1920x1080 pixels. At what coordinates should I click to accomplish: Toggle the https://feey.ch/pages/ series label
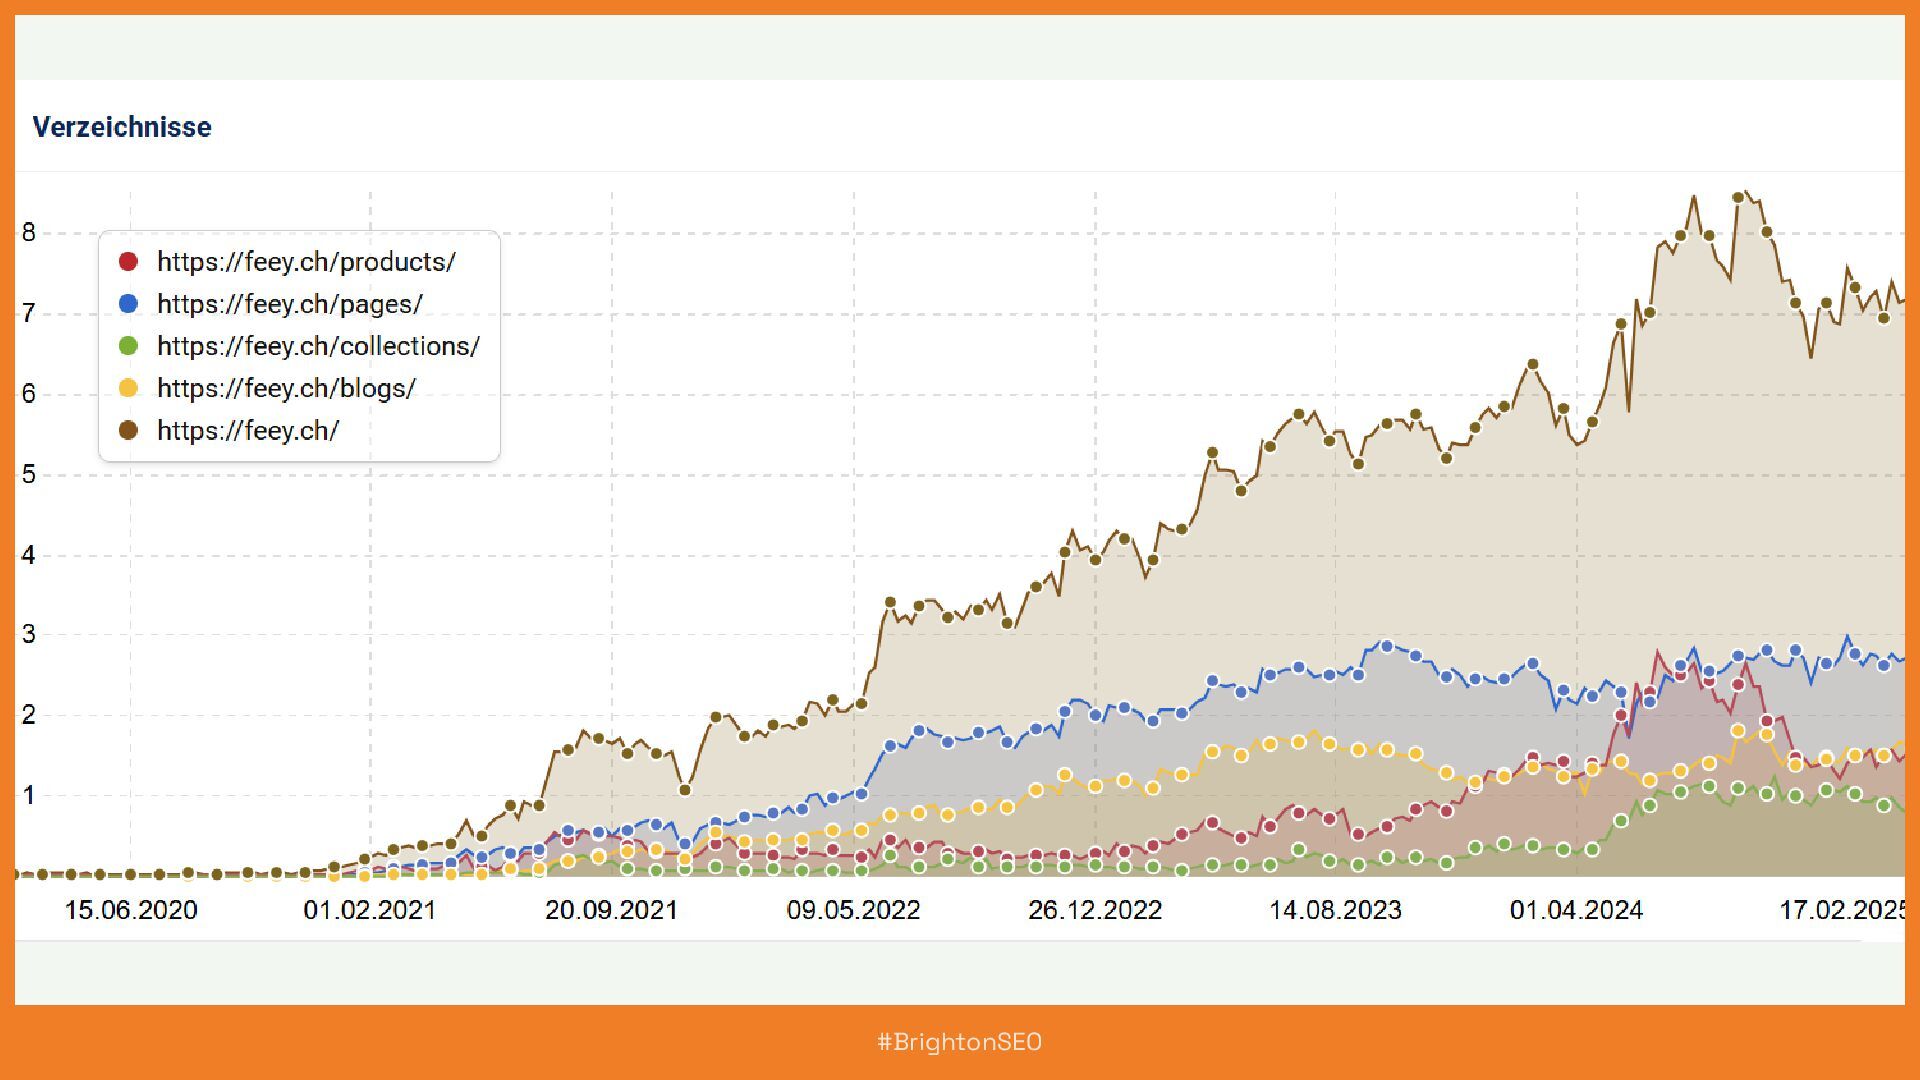click(290, 304)
